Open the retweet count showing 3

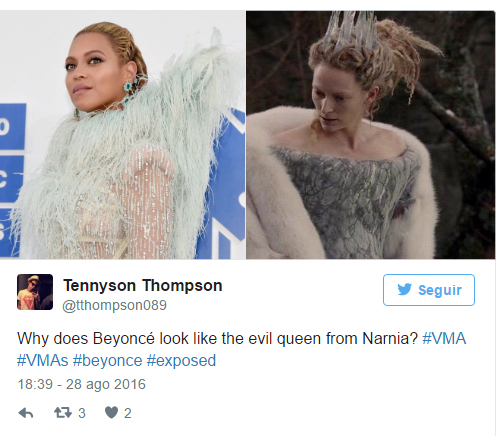82,413
